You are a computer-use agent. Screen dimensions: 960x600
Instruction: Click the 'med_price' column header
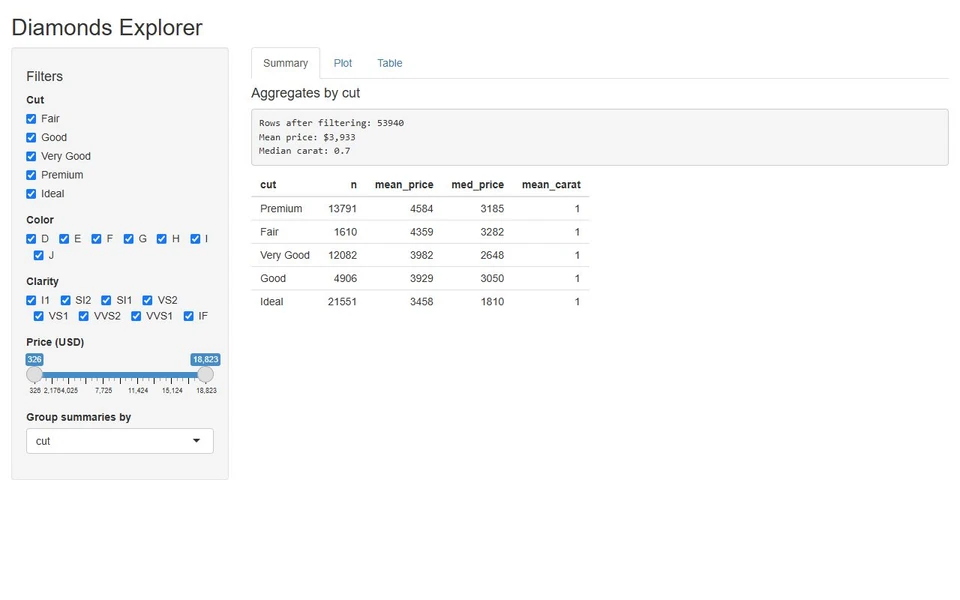coord(478,185)
